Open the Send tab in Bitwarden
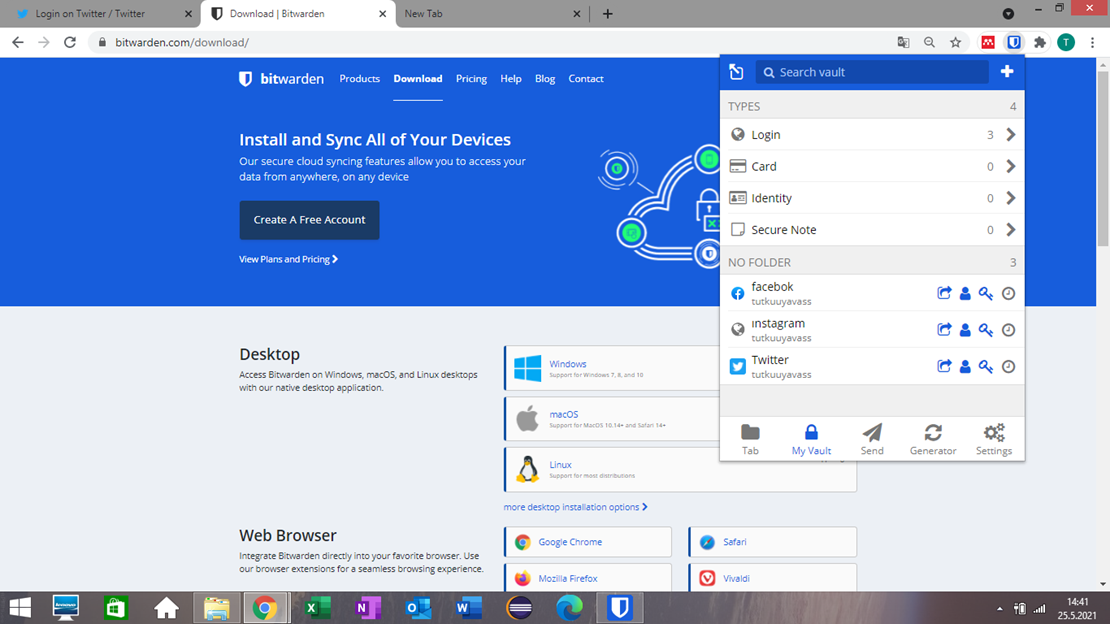The image size is (1110, 624). 871,439
